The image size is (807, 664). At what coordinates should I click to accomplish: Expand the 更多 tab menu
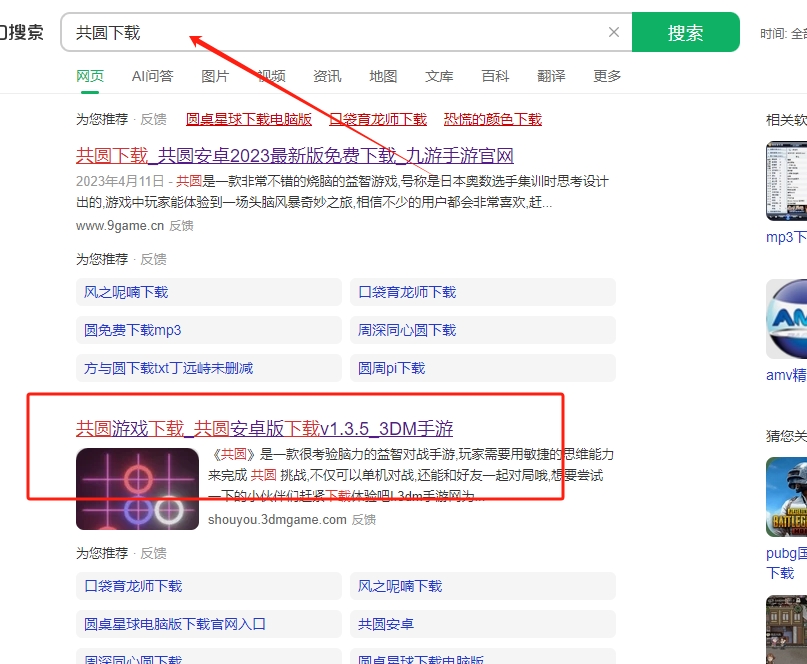(607, 76)
